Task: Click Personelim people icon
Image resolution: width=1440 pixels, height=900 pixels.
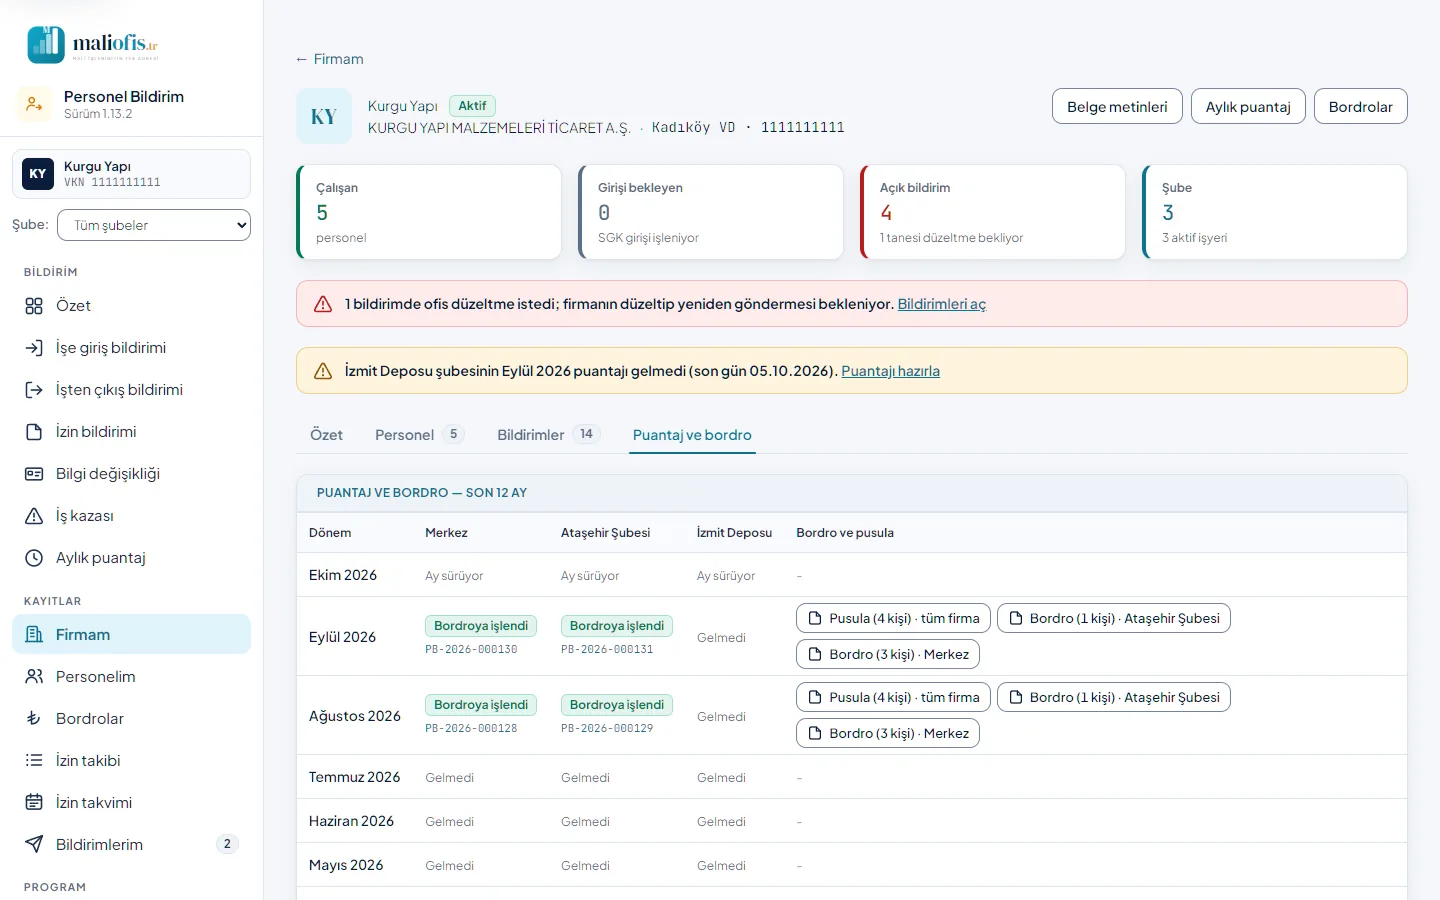Action: click(34, 676)
